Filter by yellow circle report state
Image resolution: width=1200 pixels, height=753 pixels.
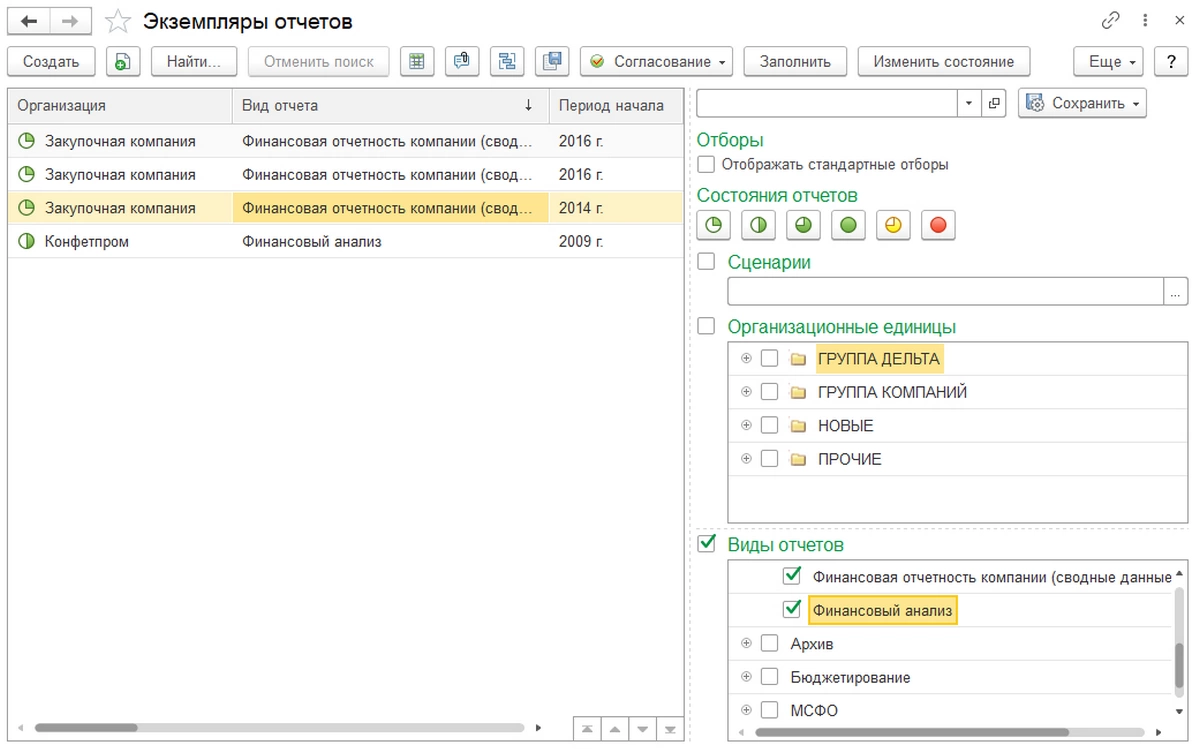click(893, 225)
